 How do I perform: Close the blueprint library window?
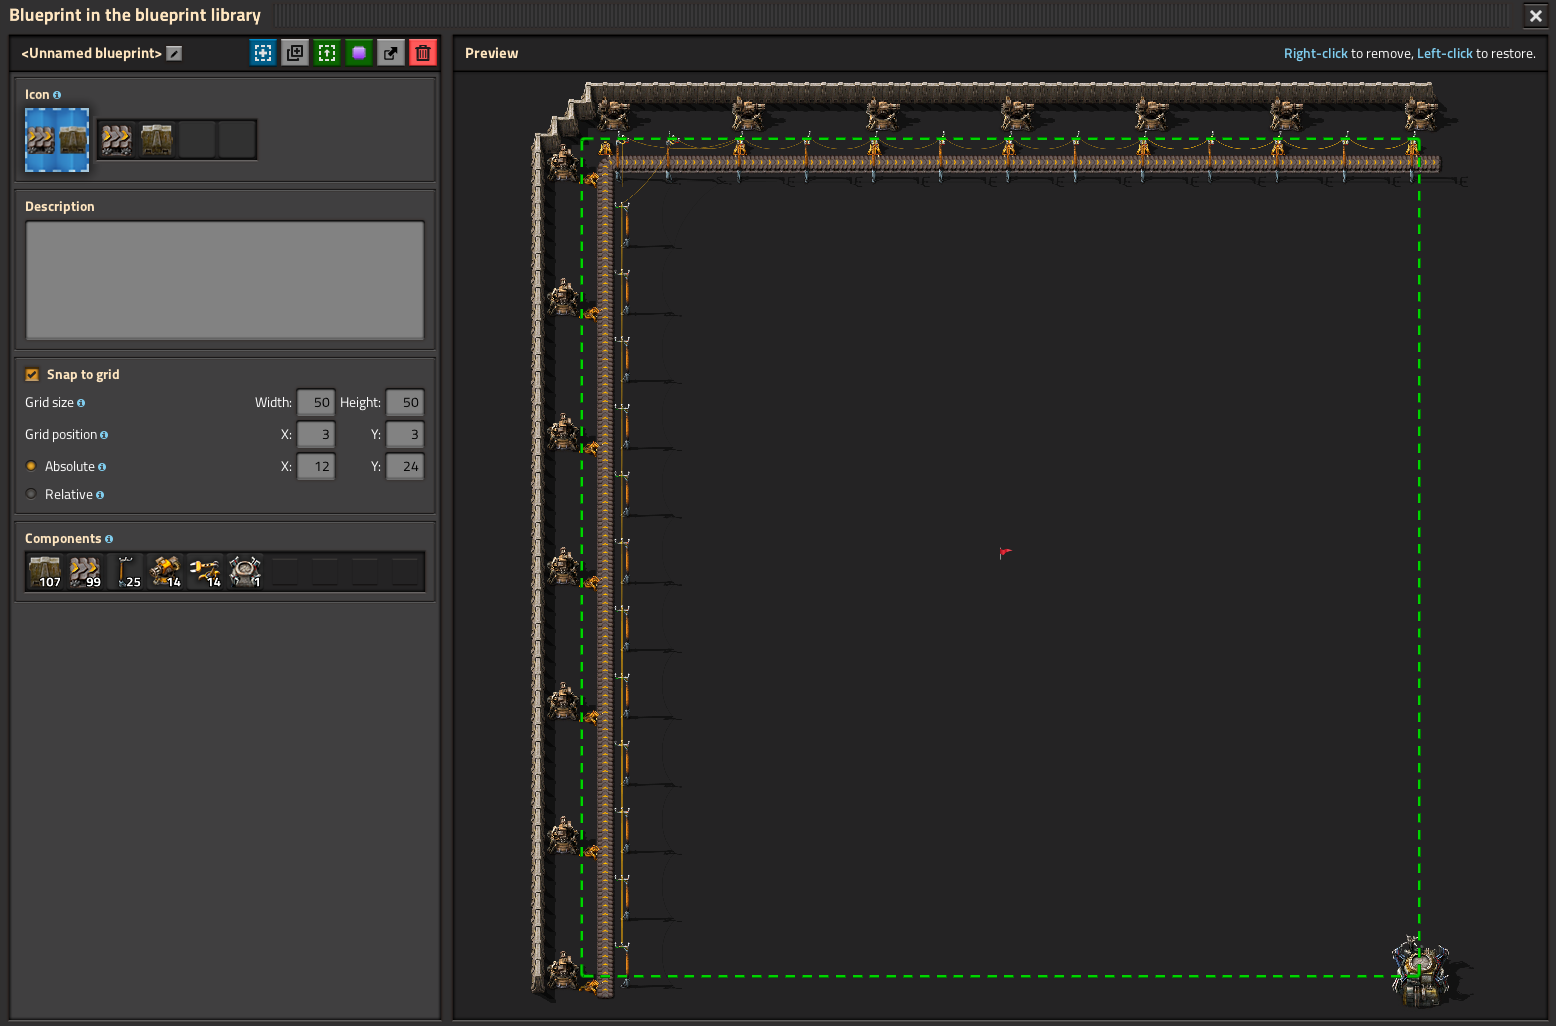[x=1536, y=15]
